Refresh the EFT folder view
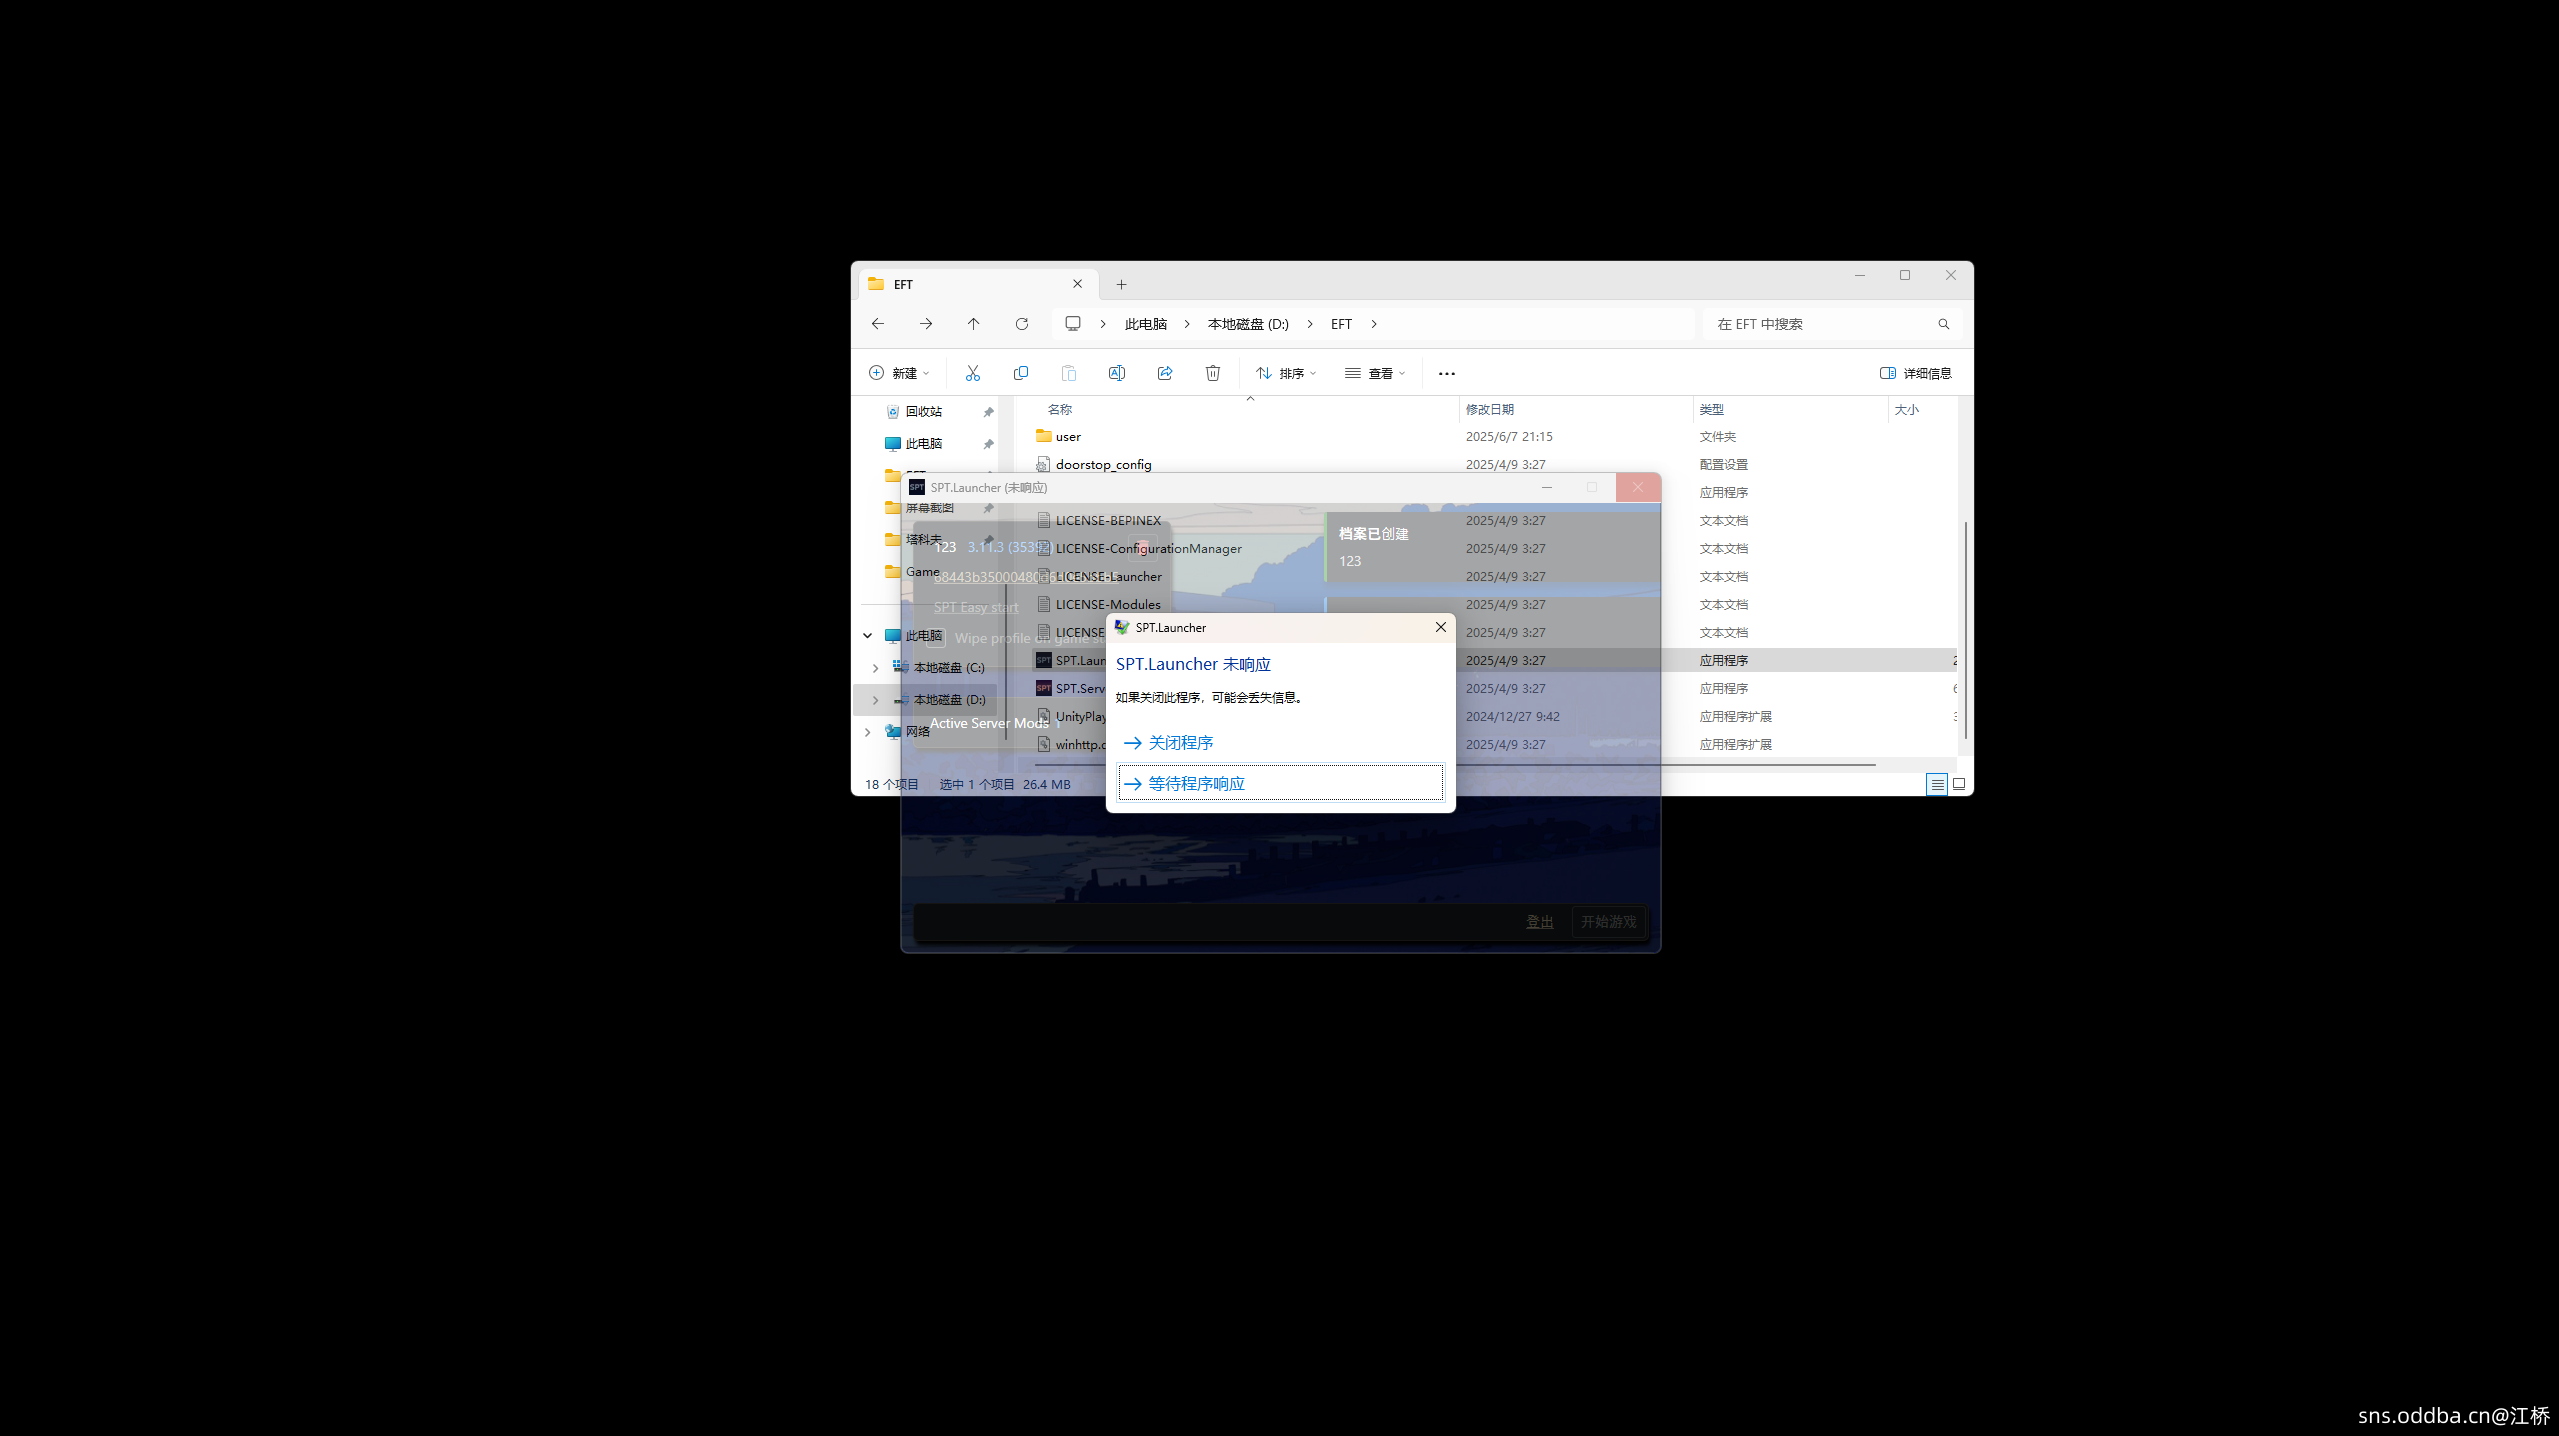 tap(1021, 324)
